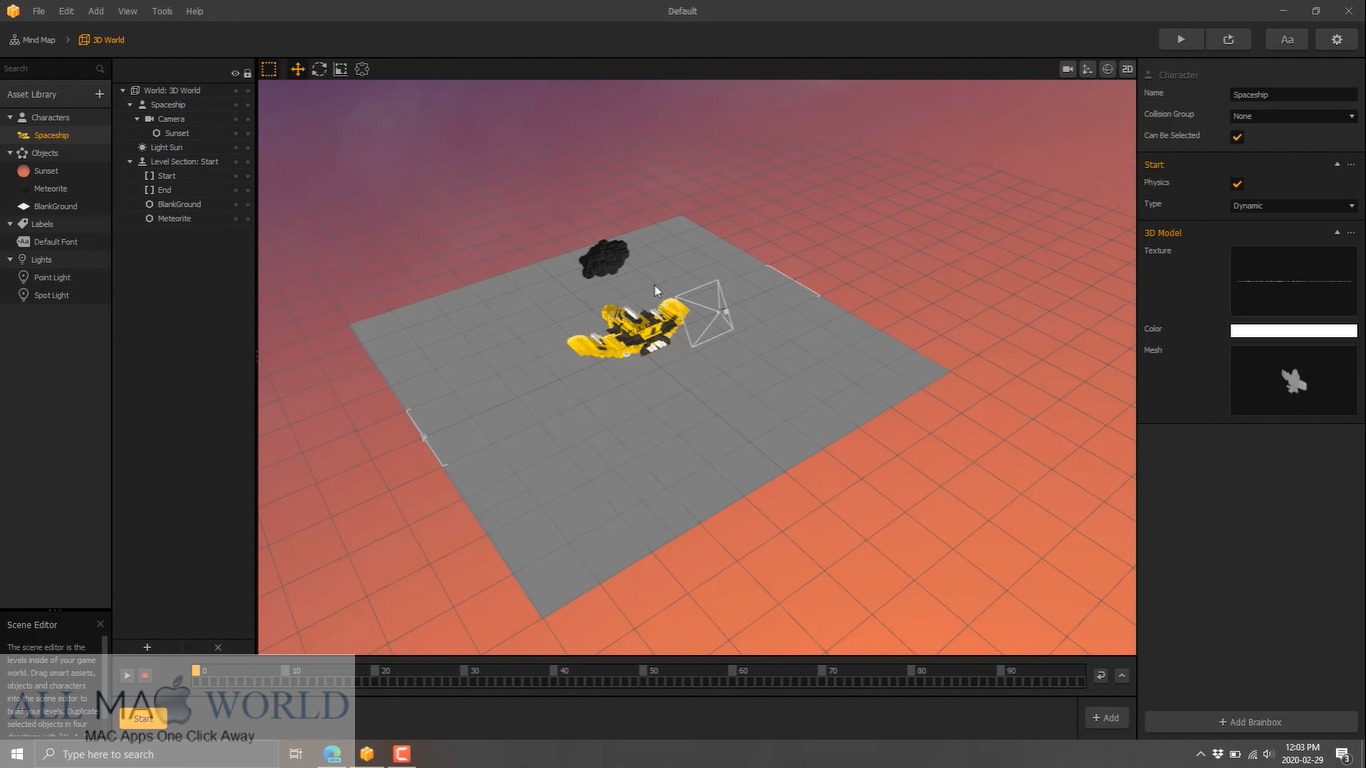Click the Add Brainbox button
Viewport: 1366px width, 768px height.
(1251, 722)
